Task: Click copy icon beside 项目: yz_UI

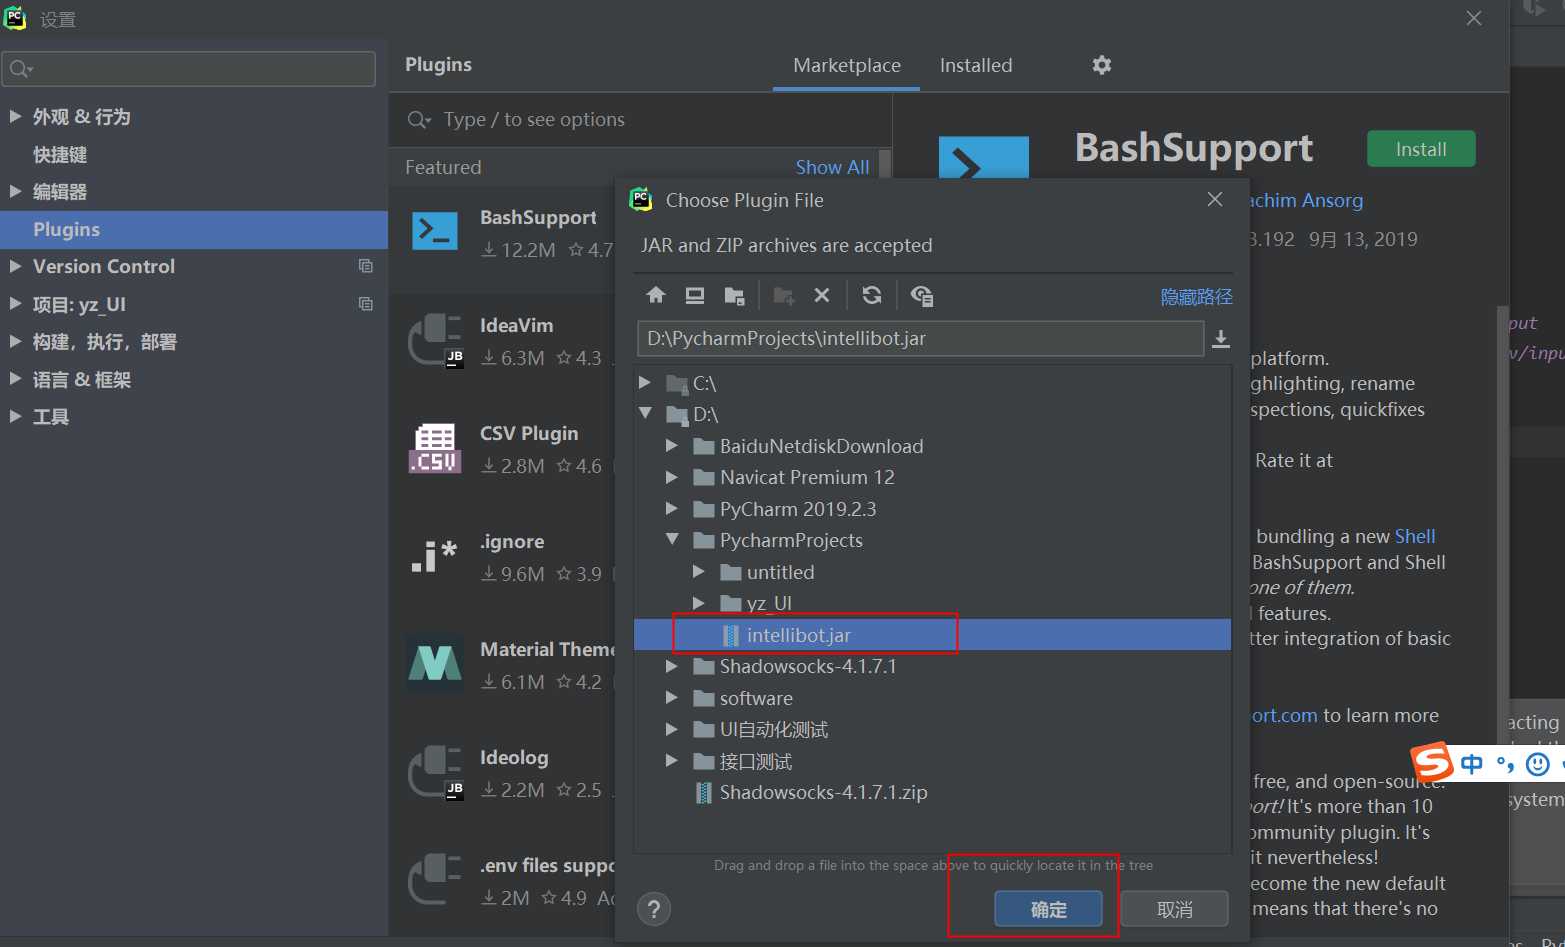Action: 366,304
